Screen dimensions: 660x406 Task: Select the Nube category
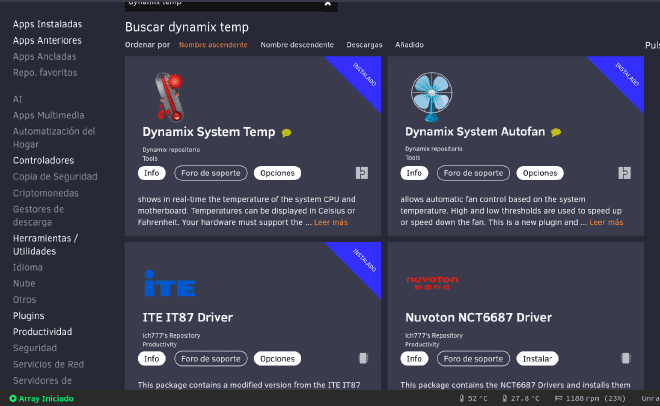coord(24,283)
